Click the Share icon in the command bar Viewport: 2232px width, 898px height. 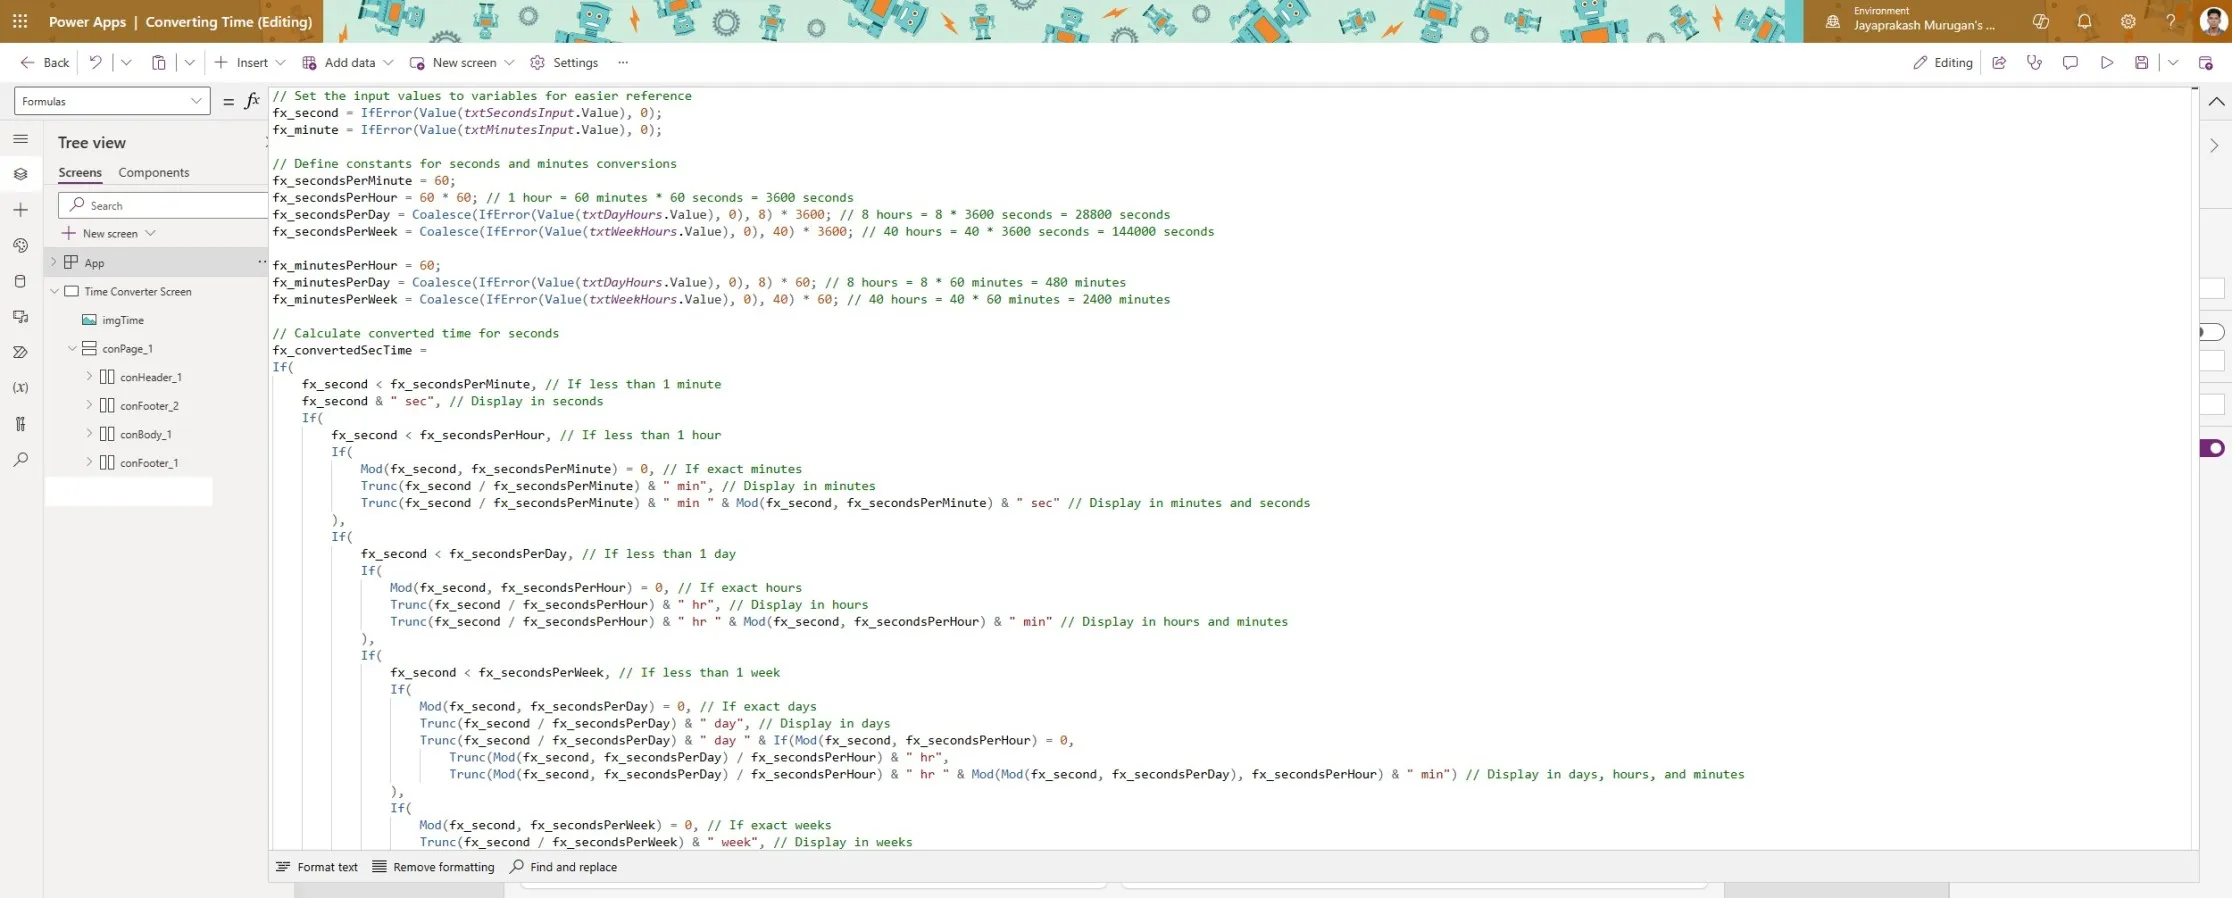pyautogui.click(x=1999, y=63)
